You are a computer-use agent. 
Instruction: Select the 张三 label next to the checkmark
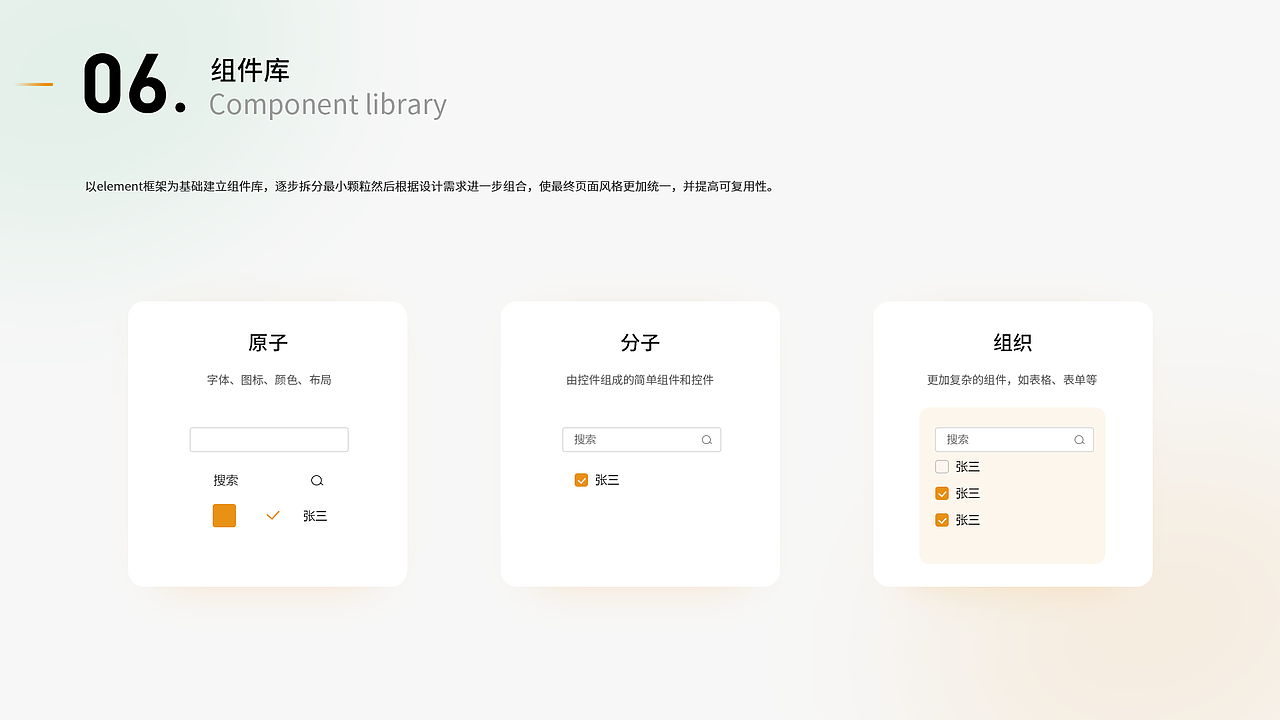(314, 515)
